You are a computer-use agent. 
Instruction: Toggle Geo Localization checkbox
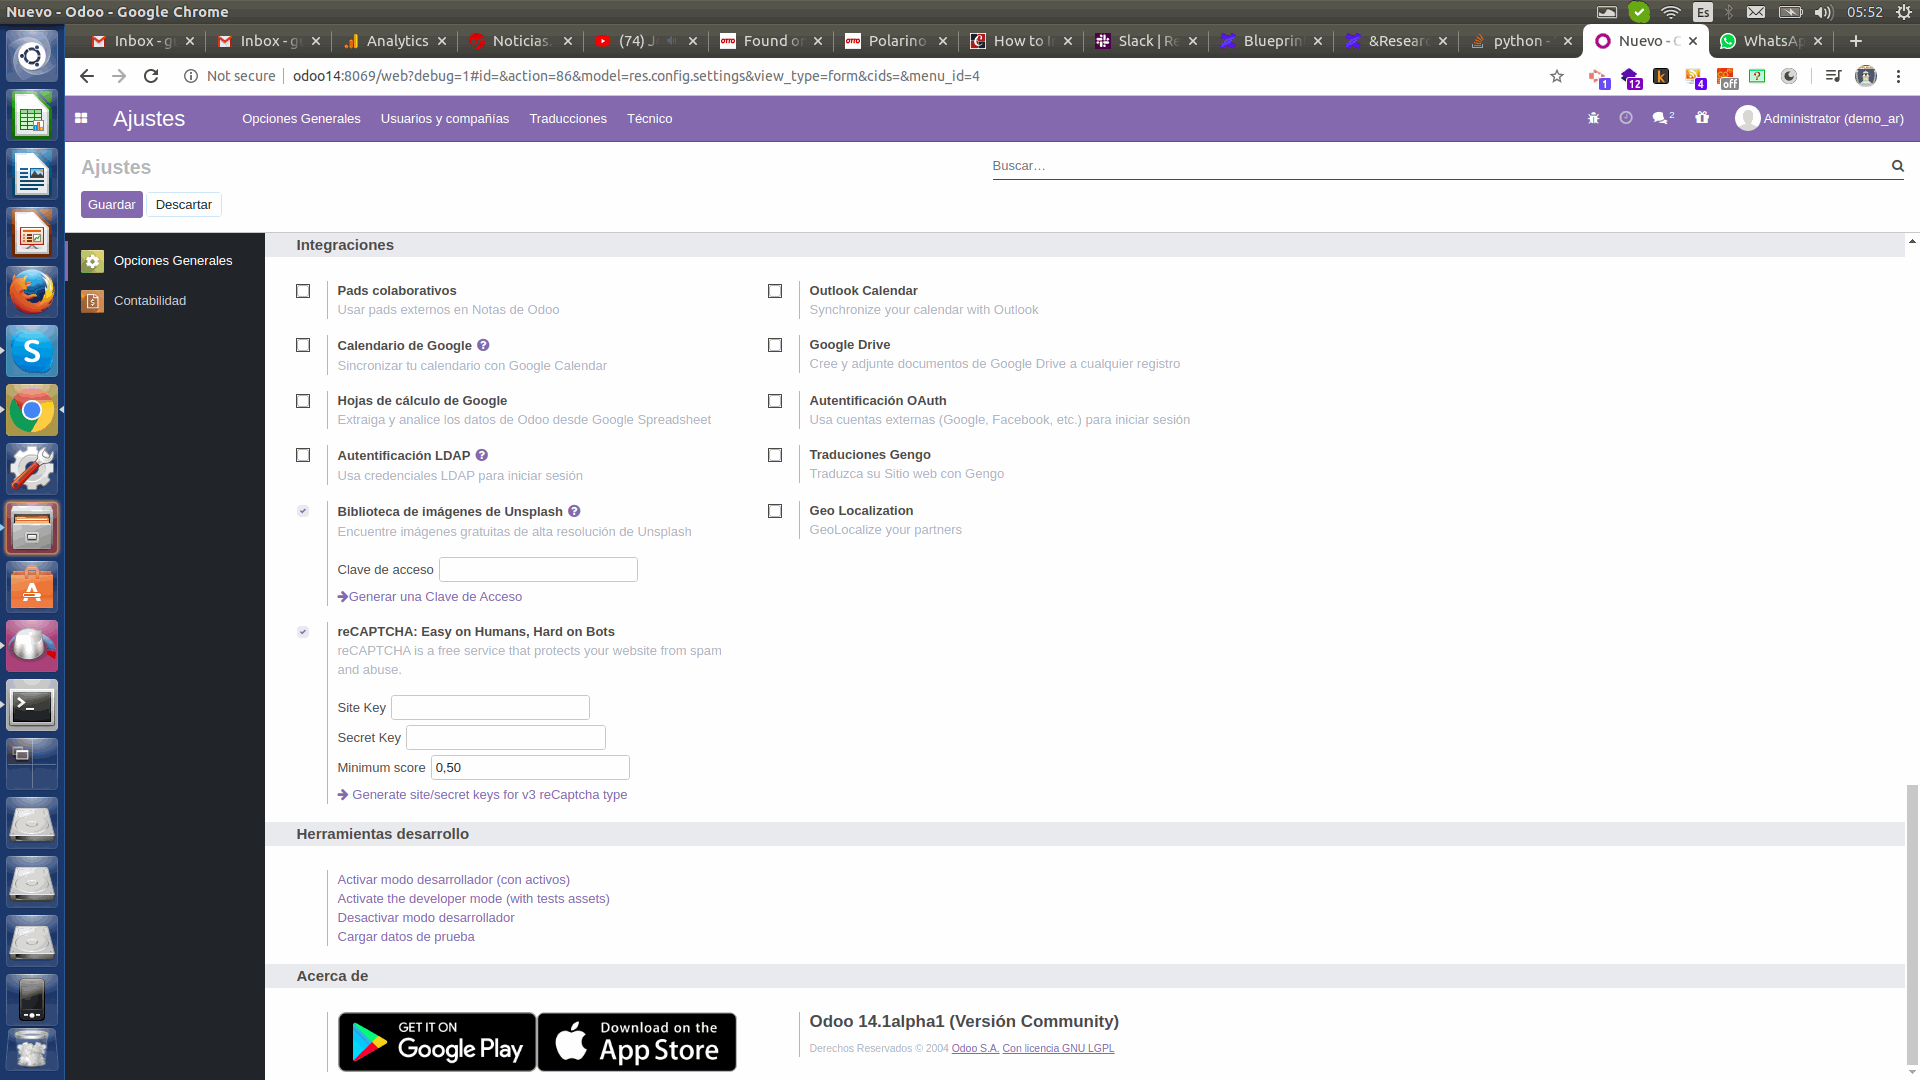[x=775, y=511]
